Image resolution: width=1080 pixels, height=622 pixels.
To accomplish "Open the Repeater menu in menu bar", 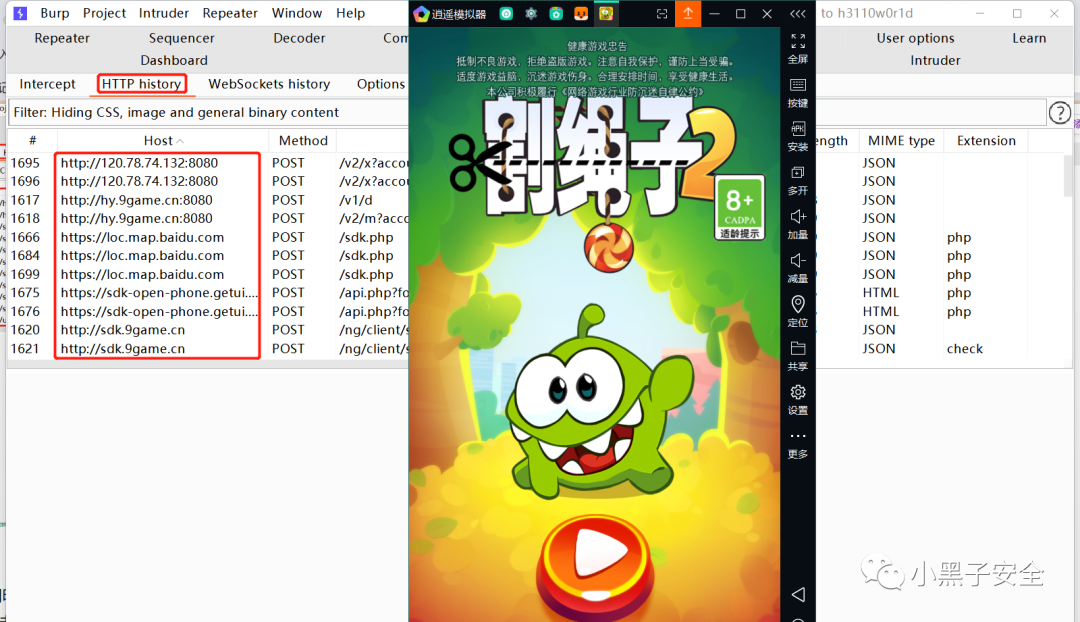I will pyautogui.click(x=229, y=13).
